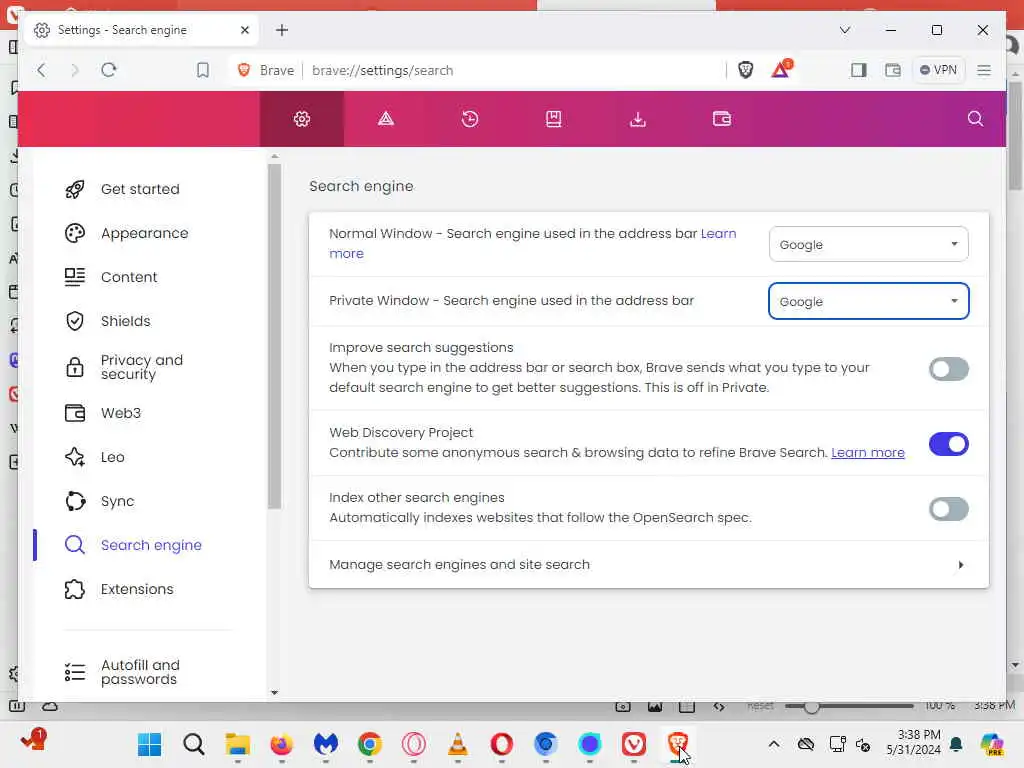Launch Firefox from taskbar

click(281, 744)
